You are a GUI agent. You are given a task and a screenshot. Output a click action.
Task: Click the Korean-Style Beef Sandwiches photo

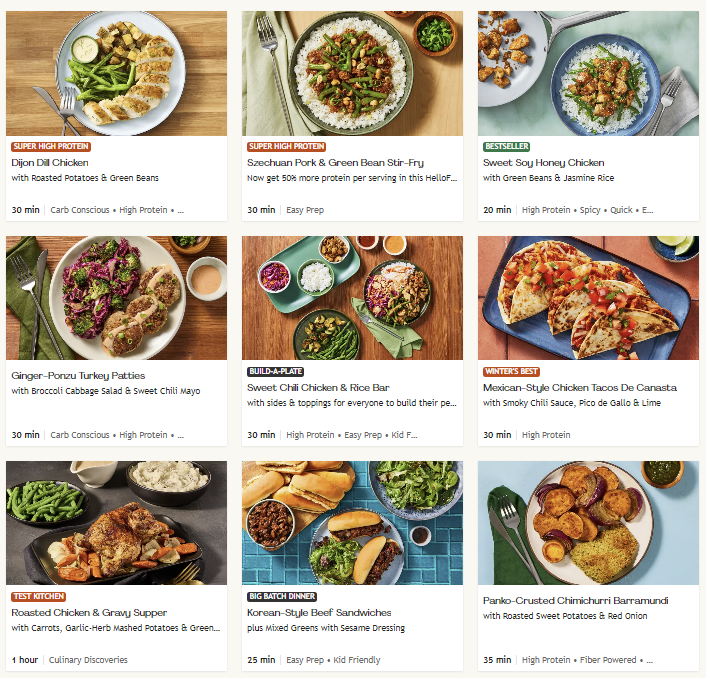pos(352,523)
